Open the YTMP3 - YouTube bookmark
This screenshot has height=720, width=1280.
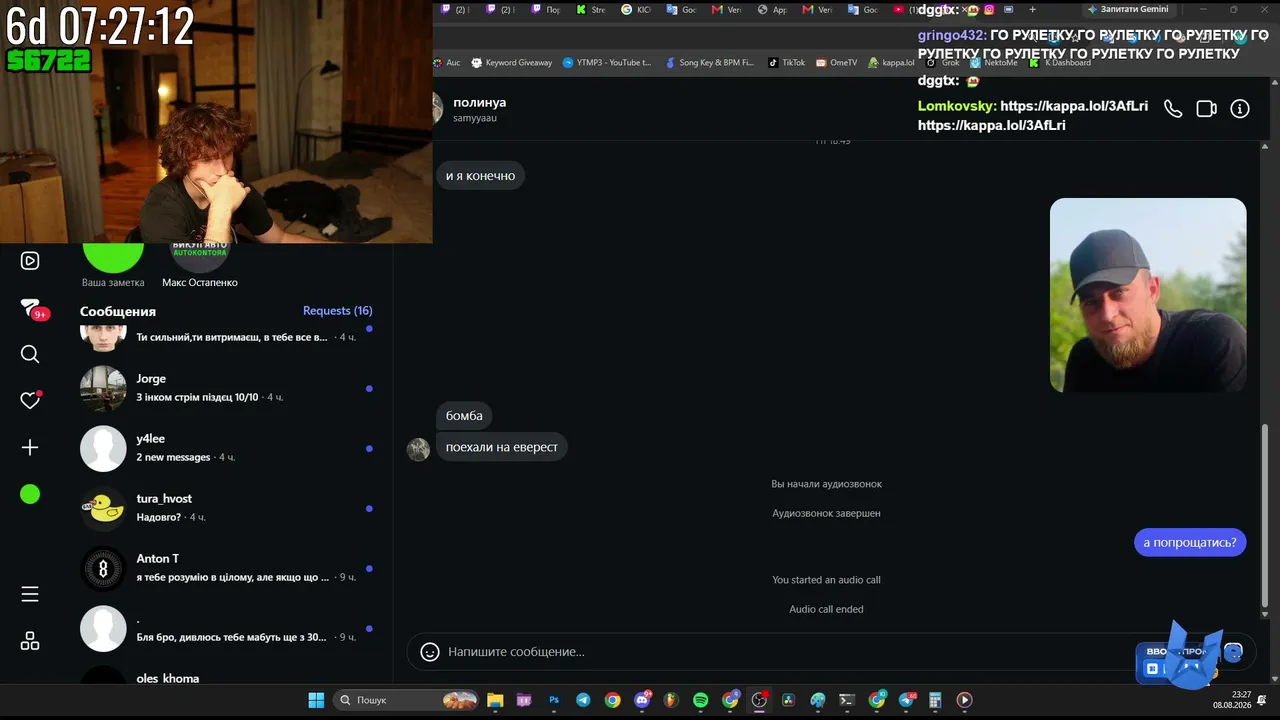[607, 62]
